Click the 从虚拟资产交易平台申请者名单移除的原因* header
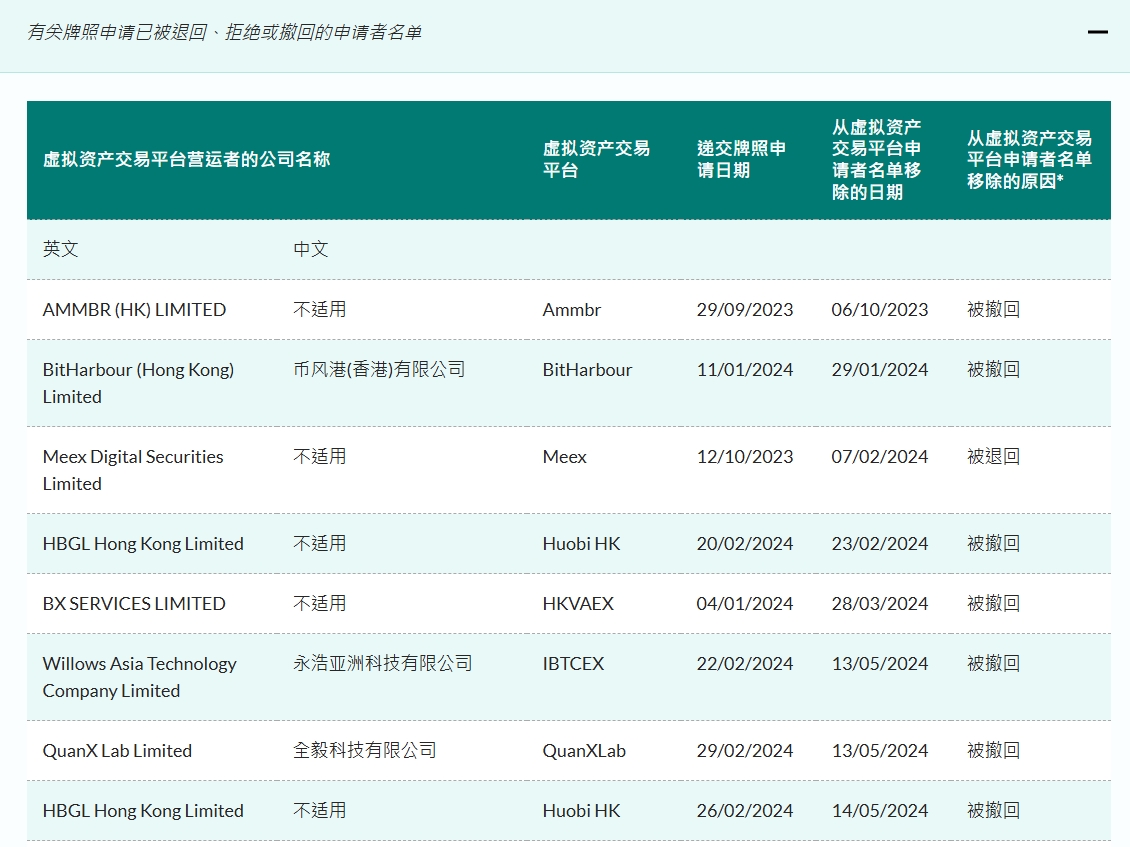Screen dimensions: 1130x847 [1029, 159]
